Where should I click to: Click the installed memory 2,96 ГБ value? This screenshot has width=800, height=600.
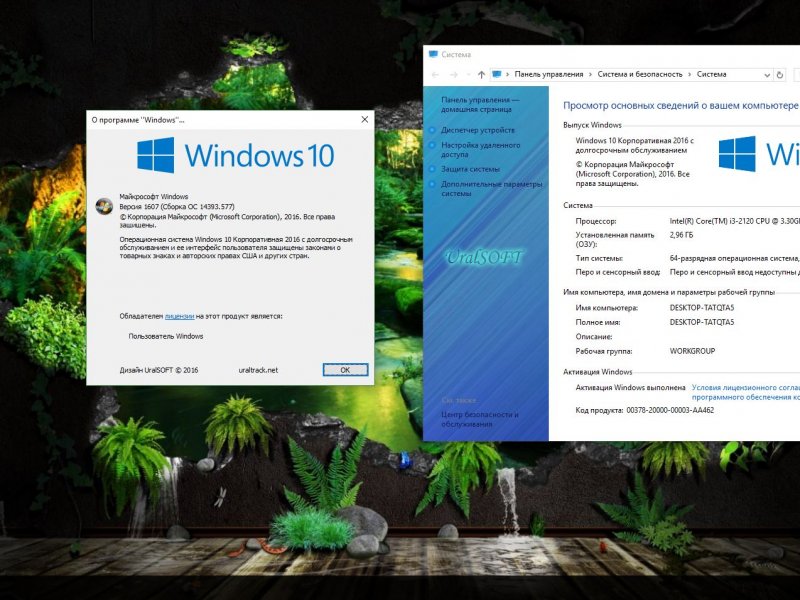(x=681, y=235)
